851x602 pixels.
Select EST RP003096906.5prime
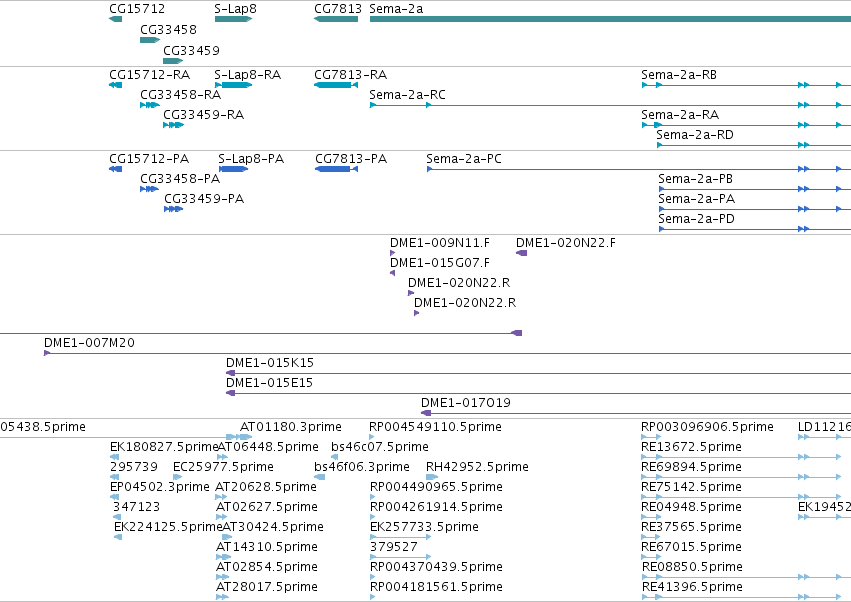[651, 437]
